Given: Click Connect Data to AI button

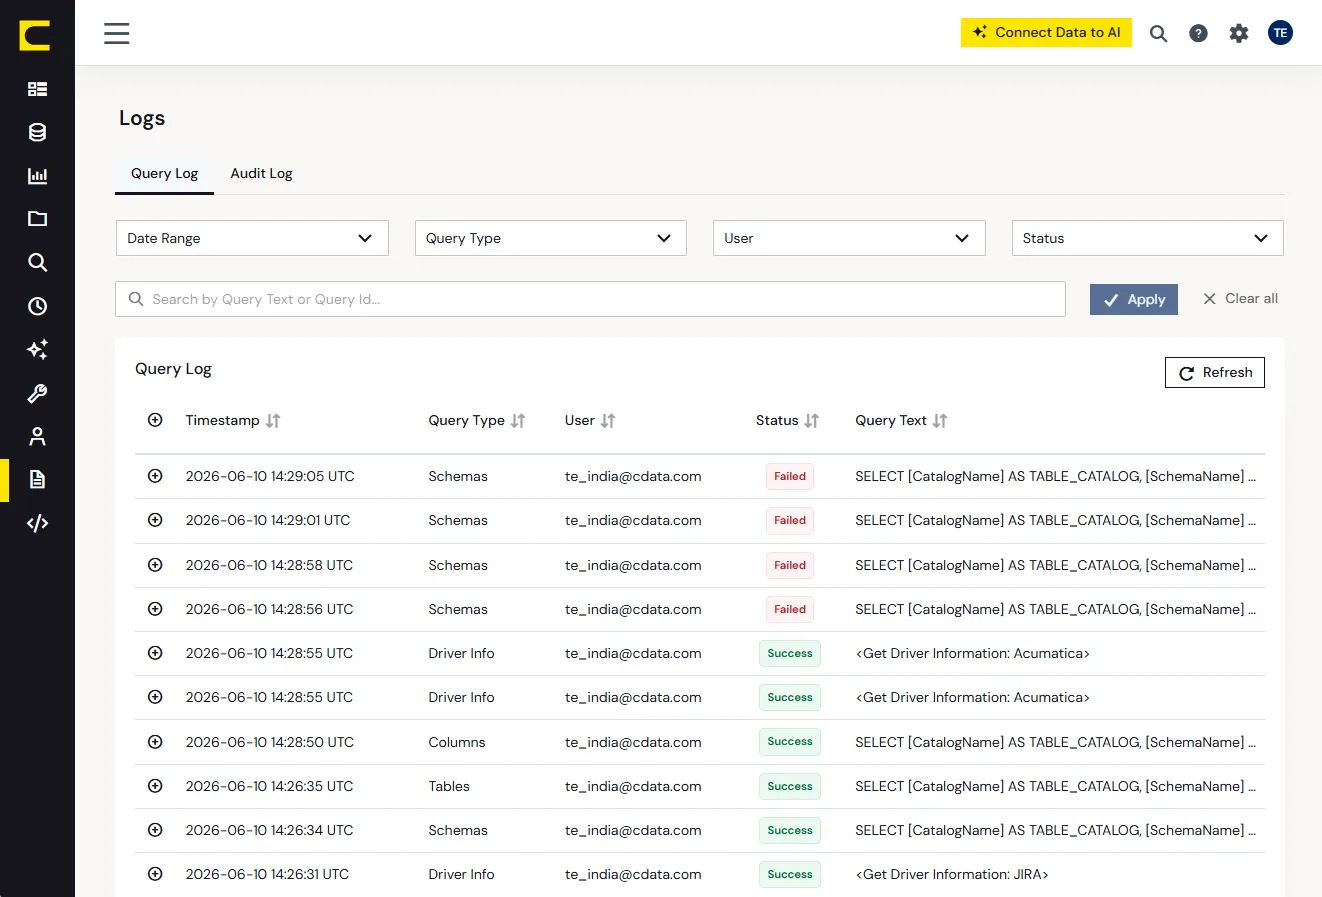Looking at the screenshot, I should [1046, 32].
